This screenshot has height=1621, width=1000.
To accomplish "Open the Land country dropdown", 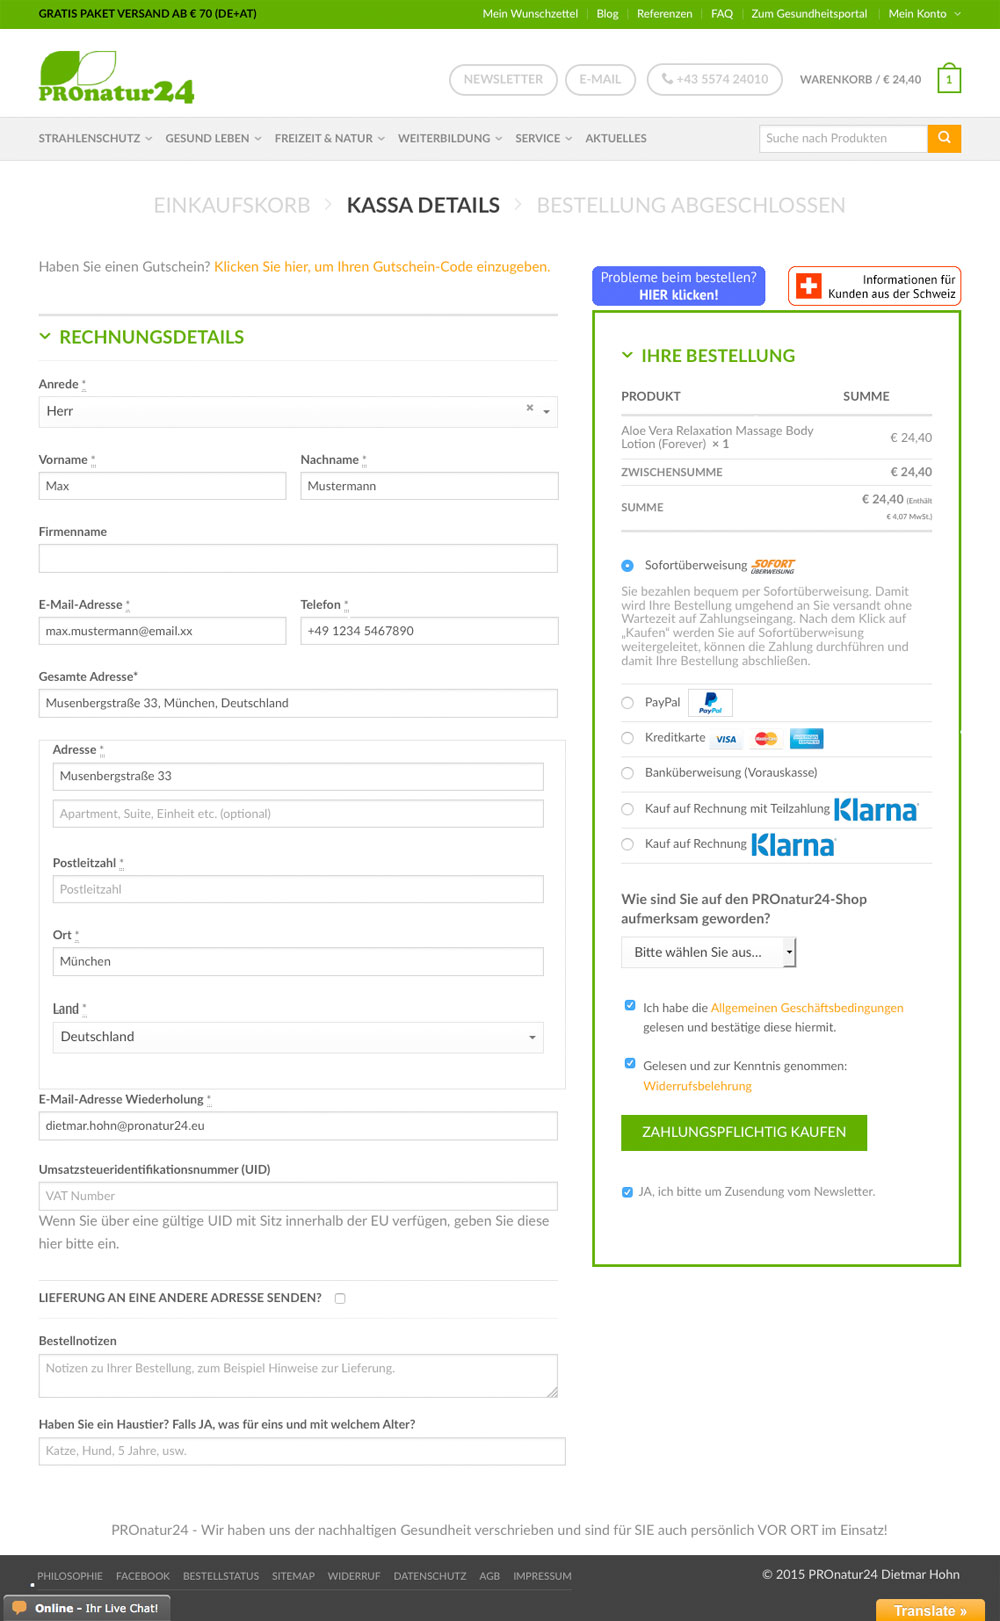I will click(298, 1037).
